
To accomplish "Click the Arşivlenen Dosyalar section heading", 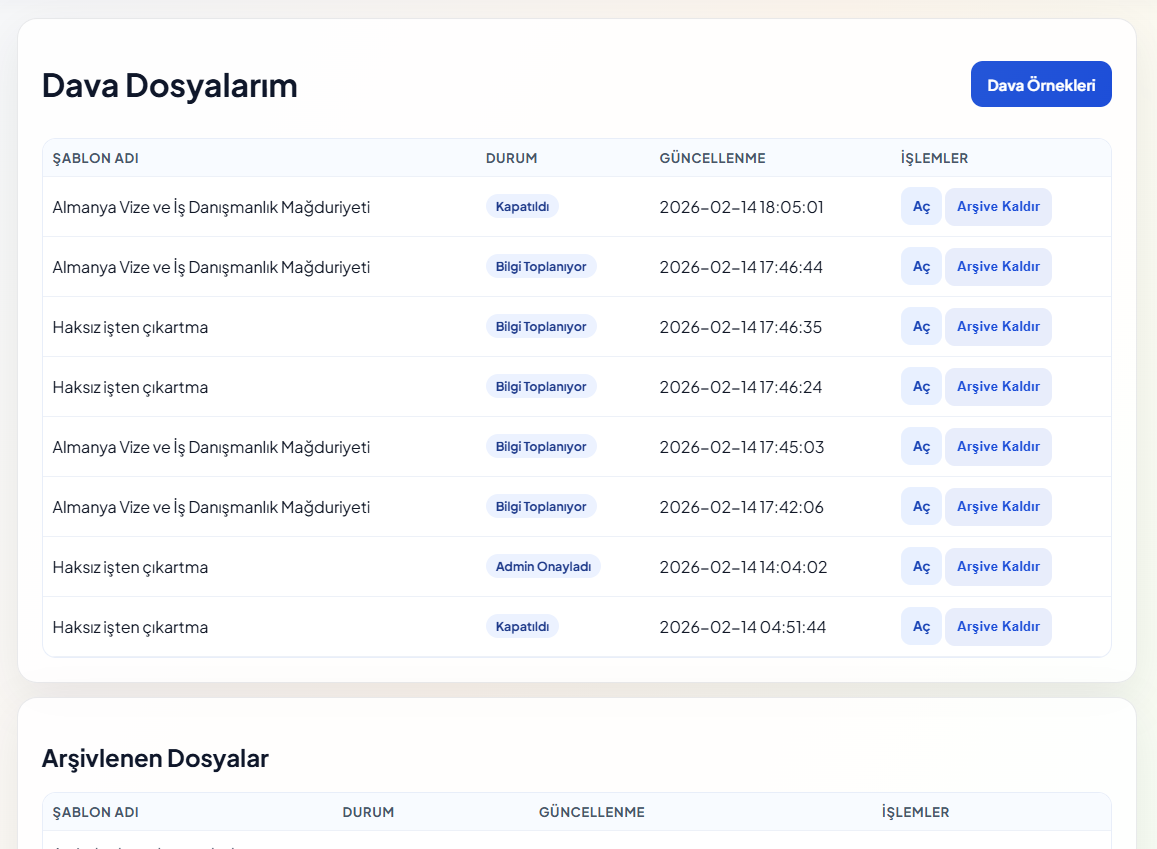I will click(x=155, y=758).
